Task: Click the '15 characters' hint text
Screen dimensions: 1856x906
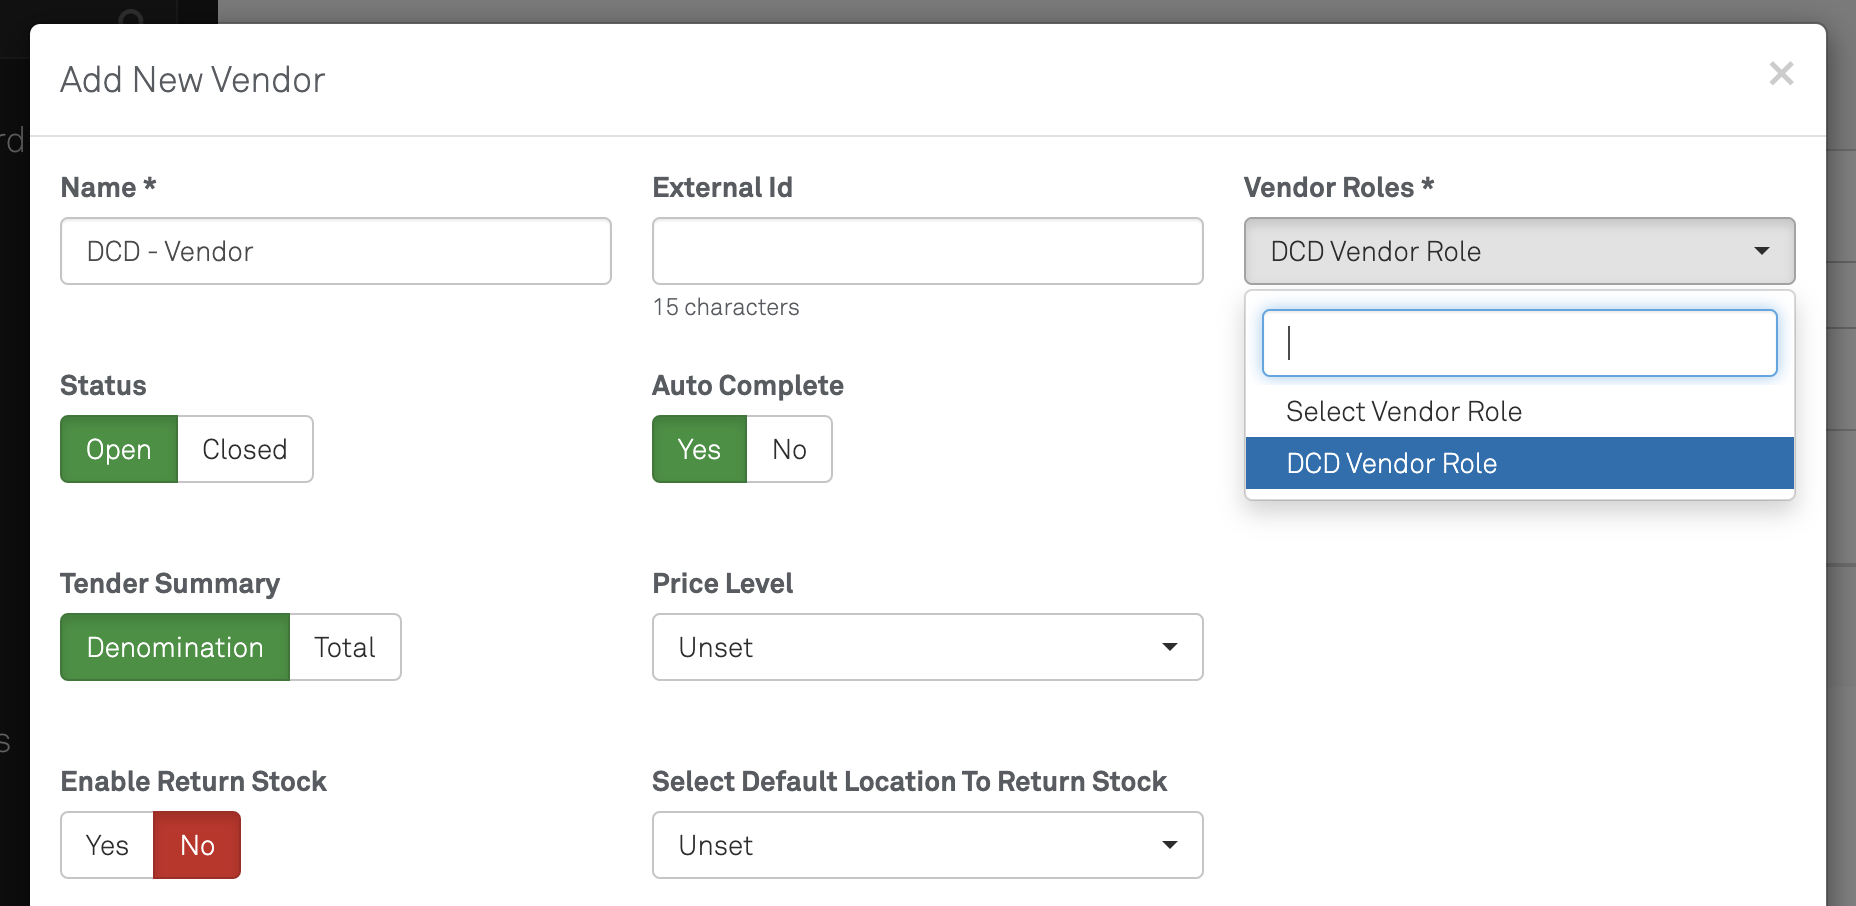Action: (x=726, y=307)
